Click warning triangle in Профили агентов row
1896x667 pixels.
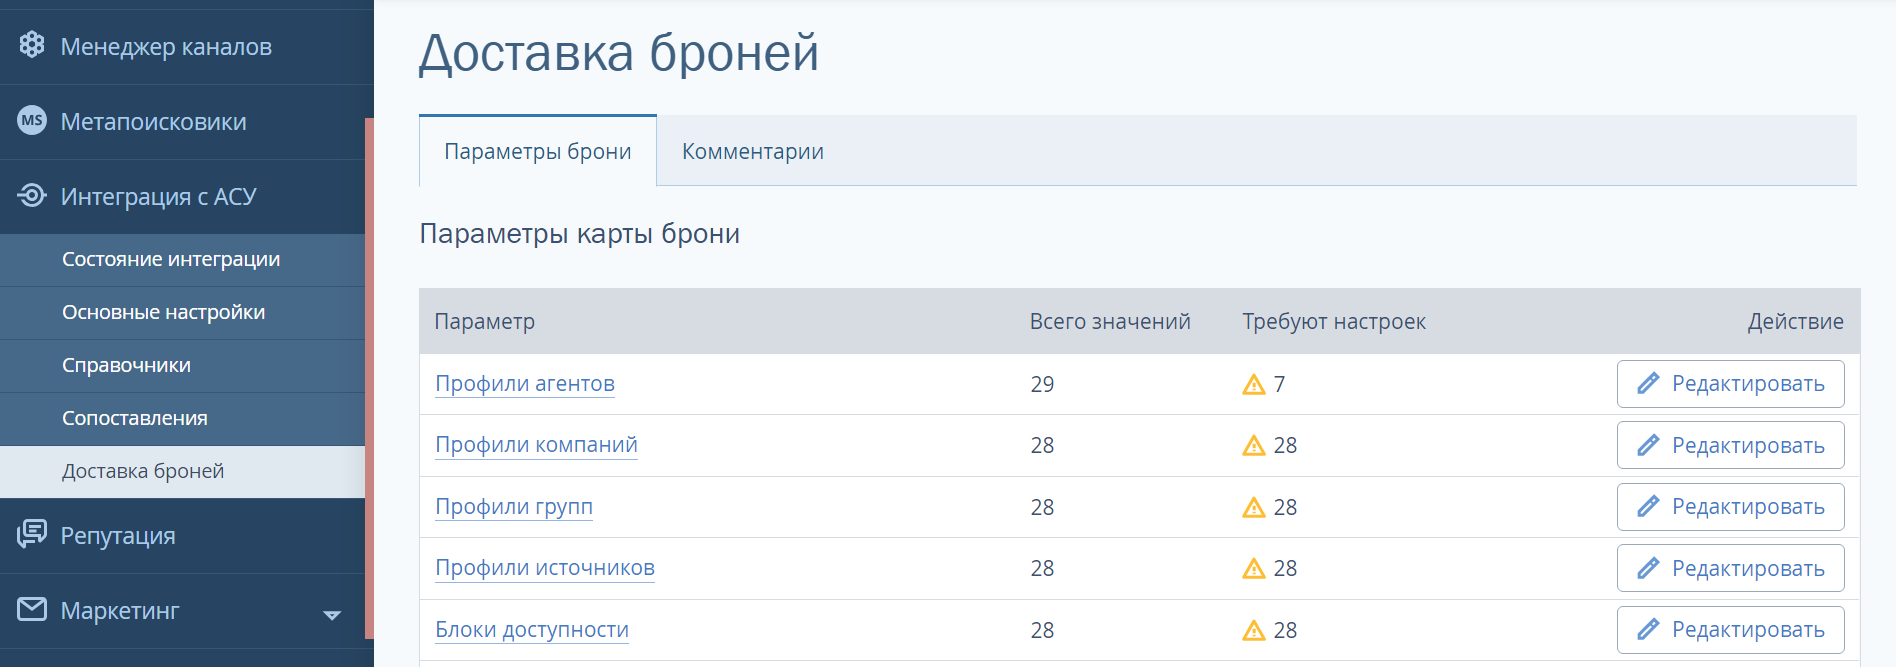pos(1254,384)
